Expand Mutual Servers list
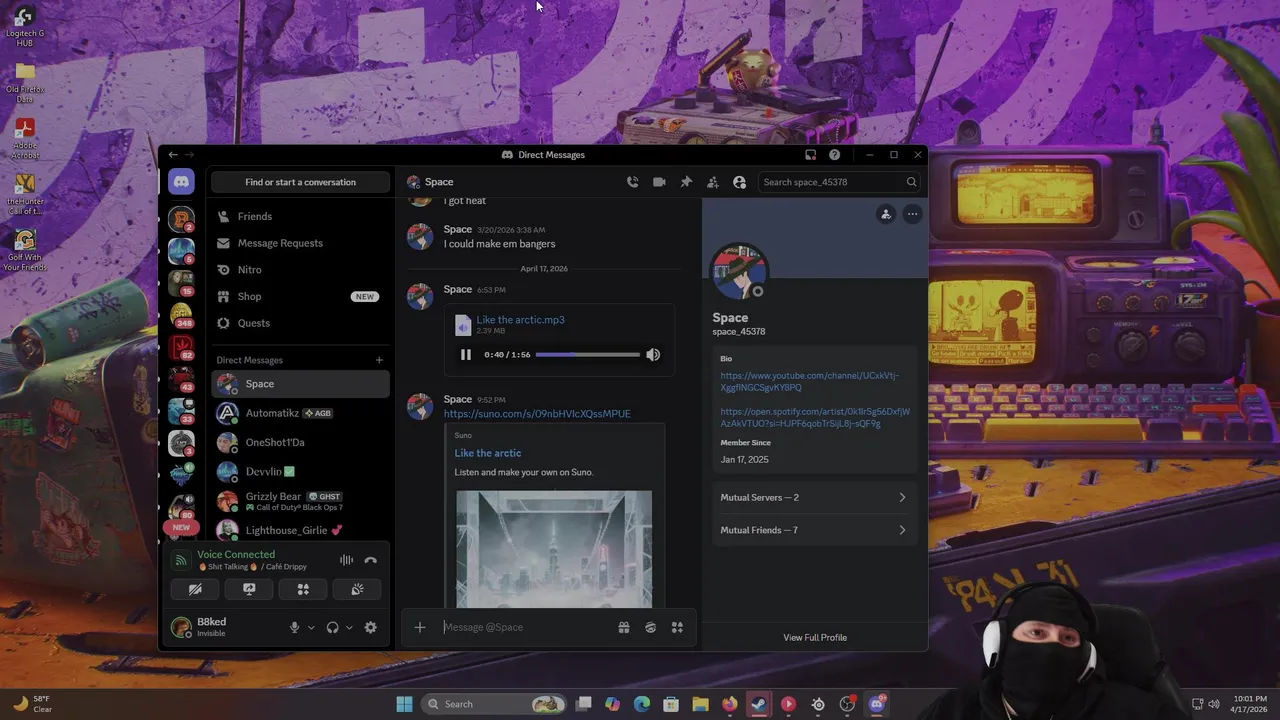The image size is (1280, 720). pyautogui.click(x=814, y=497)
